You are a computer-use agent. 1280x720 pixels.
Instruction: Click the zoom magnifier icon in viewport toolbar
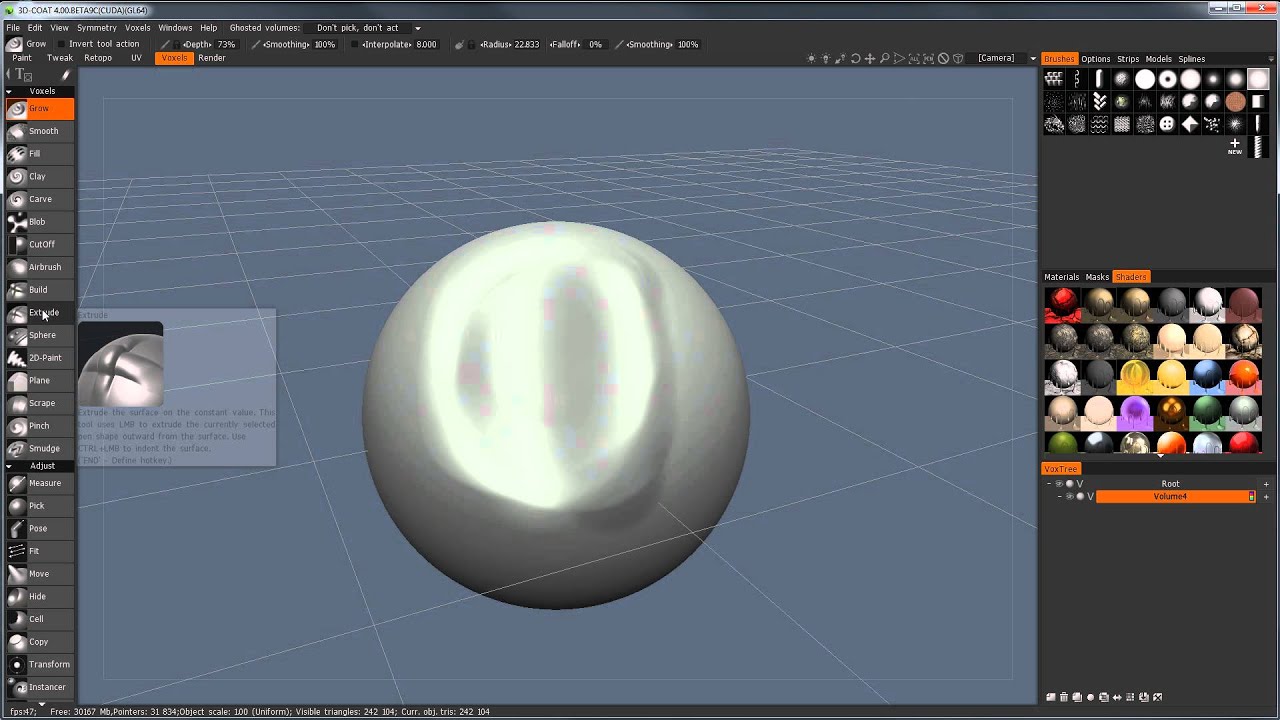(x=885, y=59)
